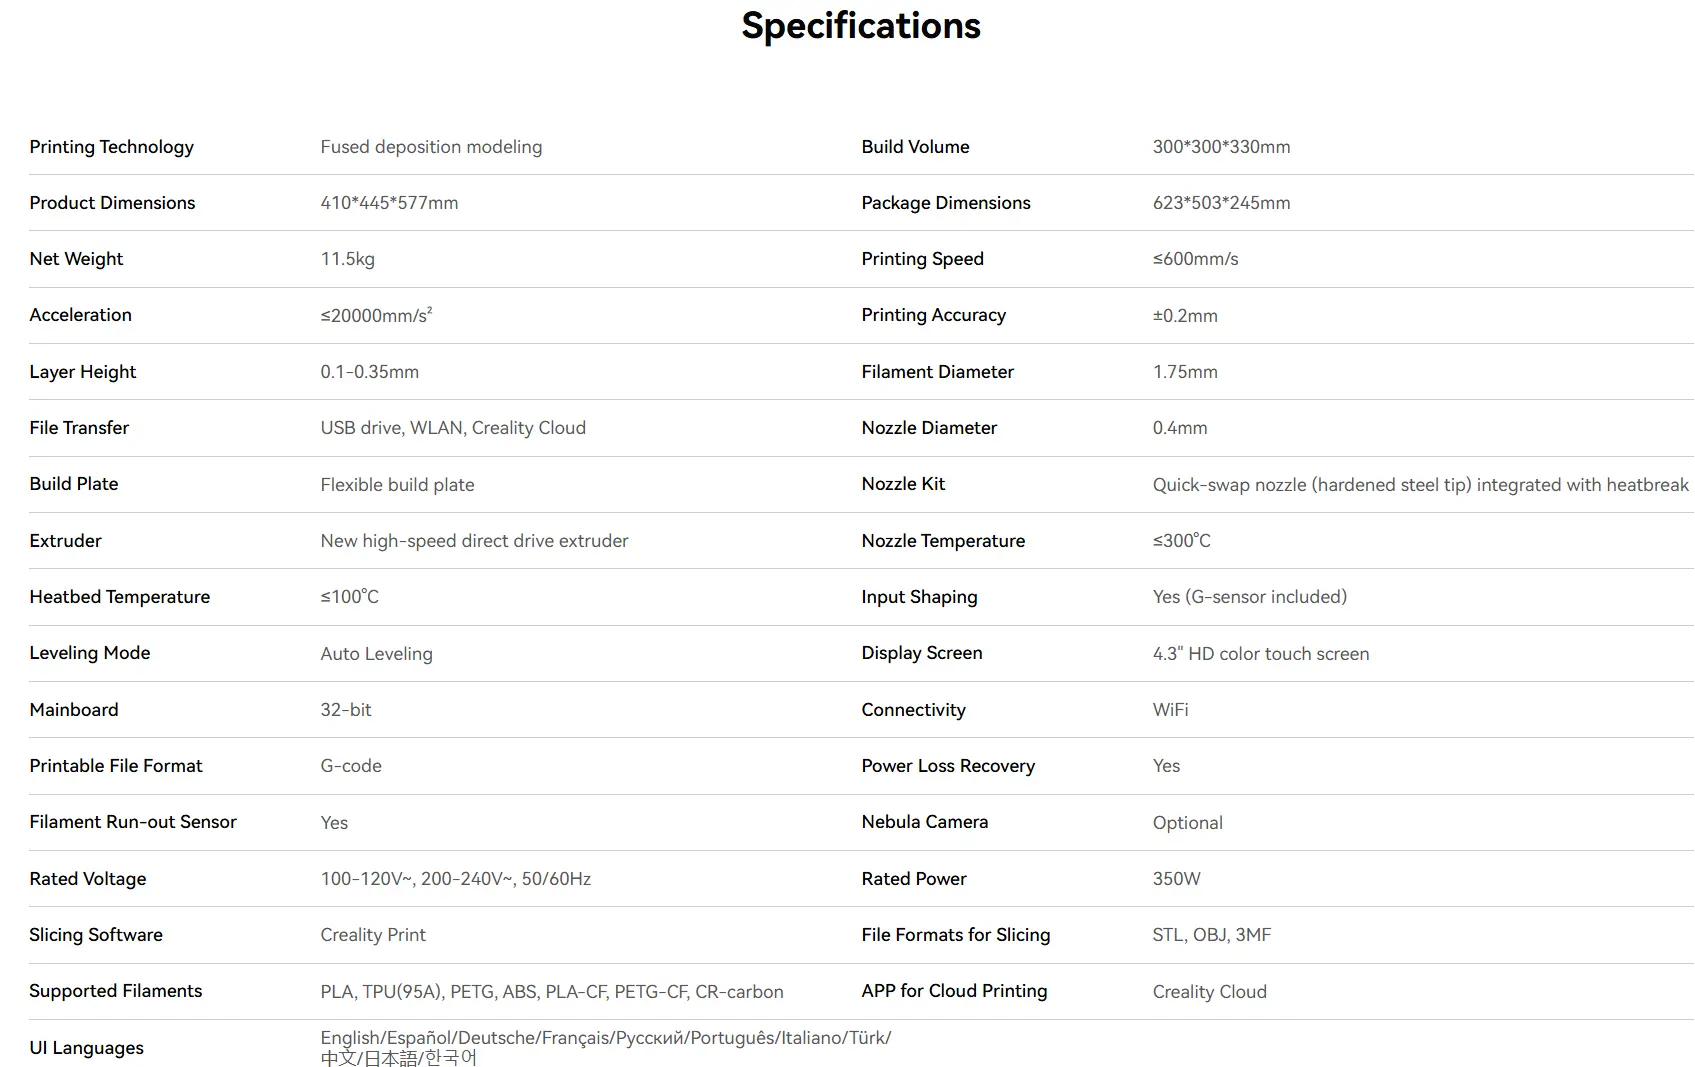Viewport: 1695px width, 1067px height.
Task: Click the Printing Accuracy ±0.2mm value
Action: point(1185,315)
